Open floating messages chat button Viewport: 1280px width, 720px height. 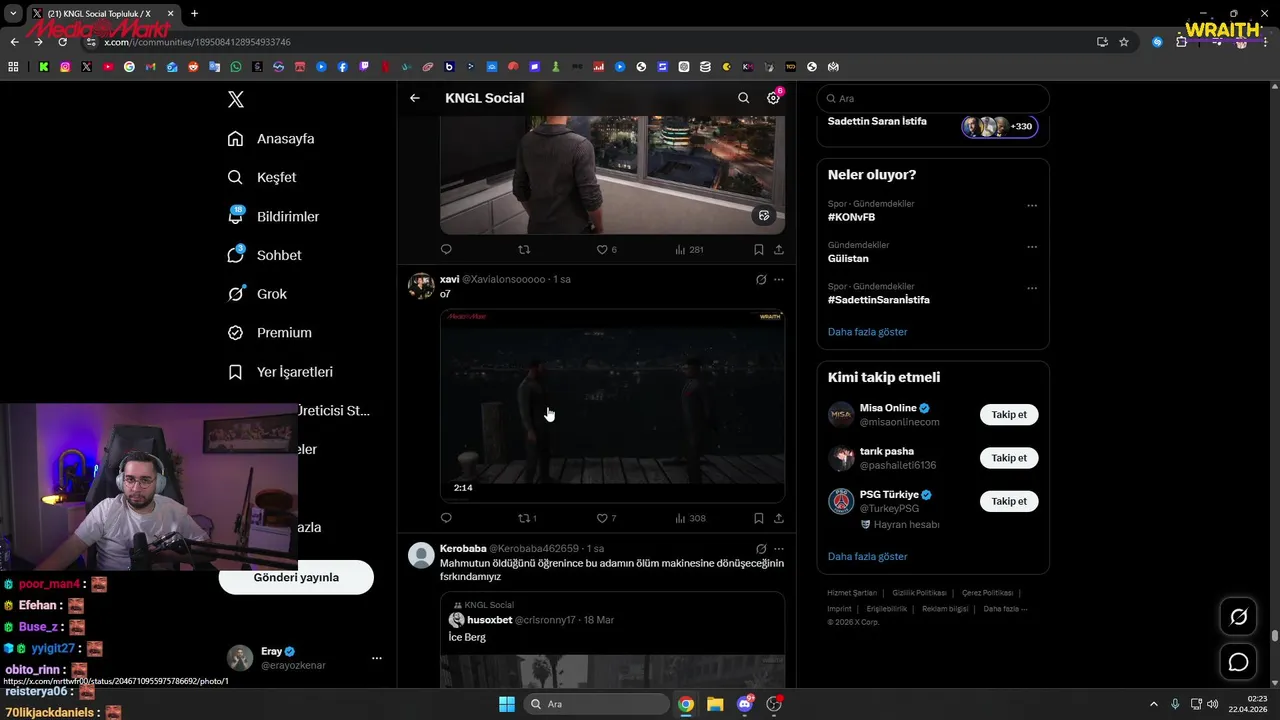pyautogui.click(x=1238, y=662)
